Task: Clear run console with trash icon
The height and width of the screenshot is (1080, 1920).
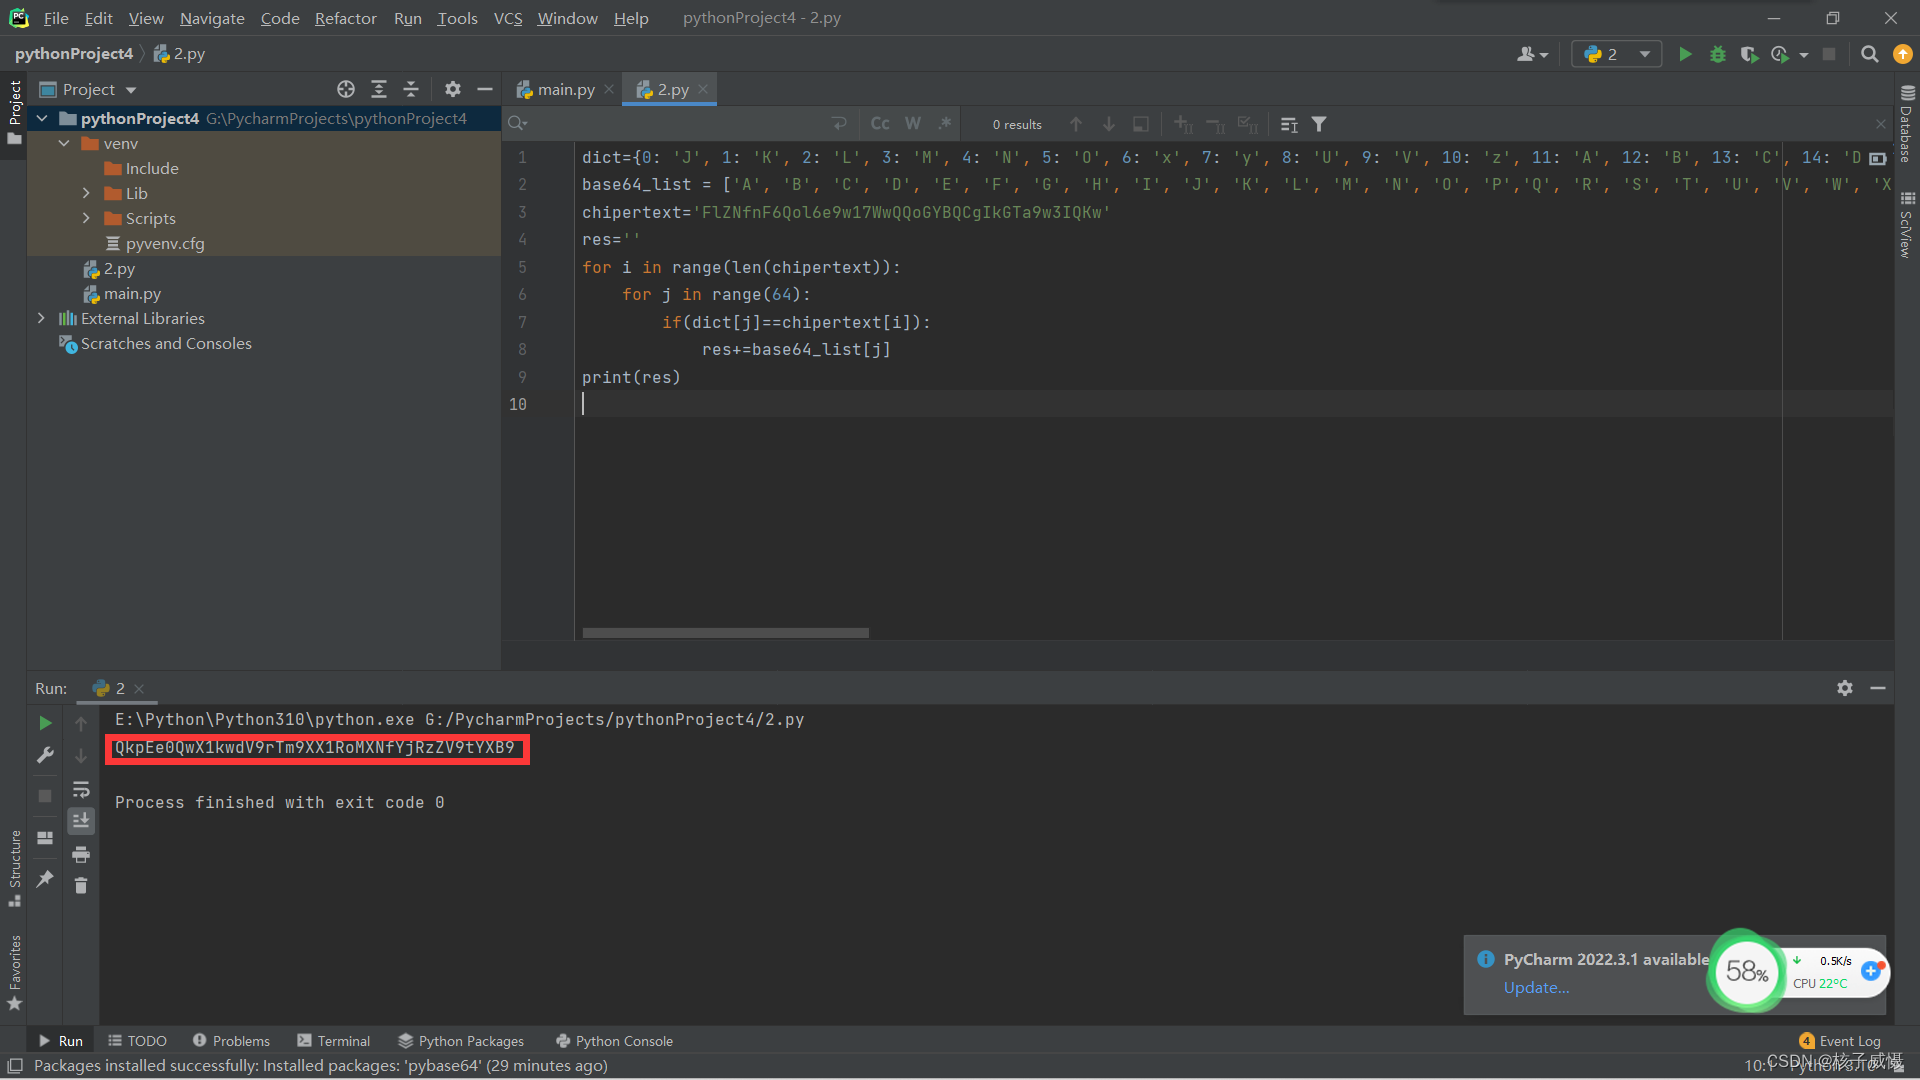Action: 81,886
